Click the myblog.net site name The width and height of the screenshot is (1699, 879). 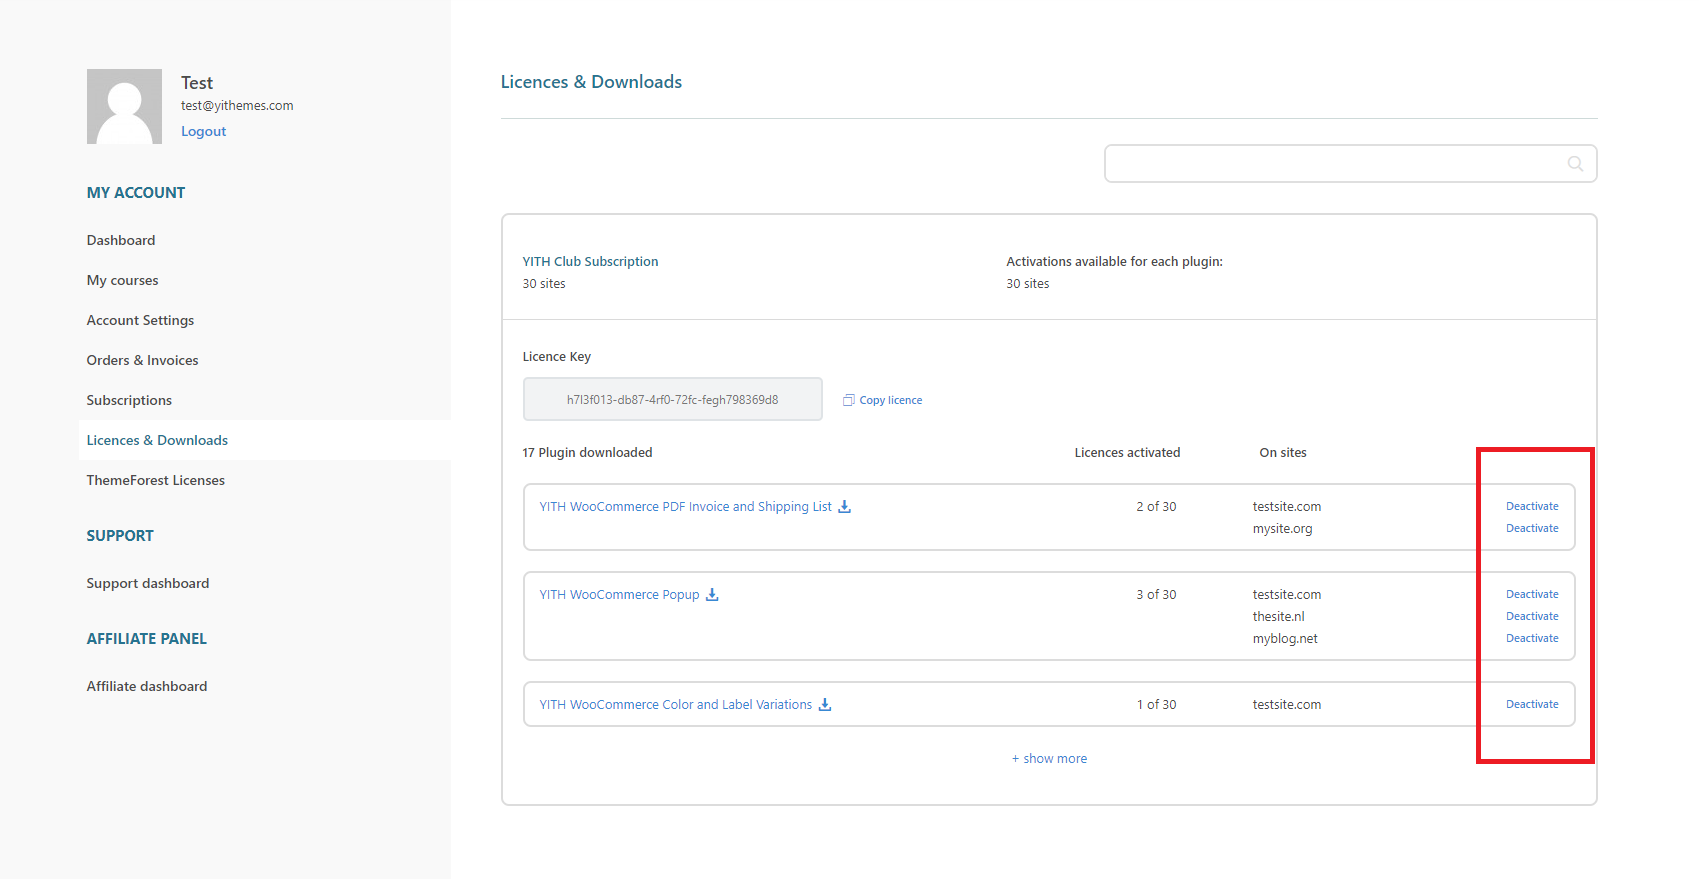tap(1285, 639)
